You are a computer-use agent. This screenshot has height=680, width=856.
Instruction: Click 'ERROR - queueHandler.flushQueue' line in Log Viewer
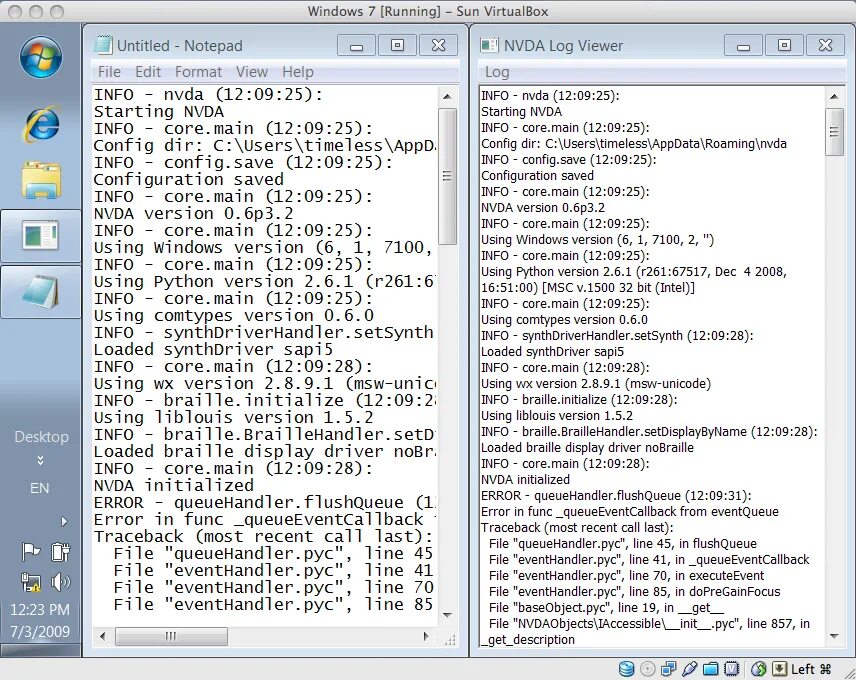[x=616, y=496]
